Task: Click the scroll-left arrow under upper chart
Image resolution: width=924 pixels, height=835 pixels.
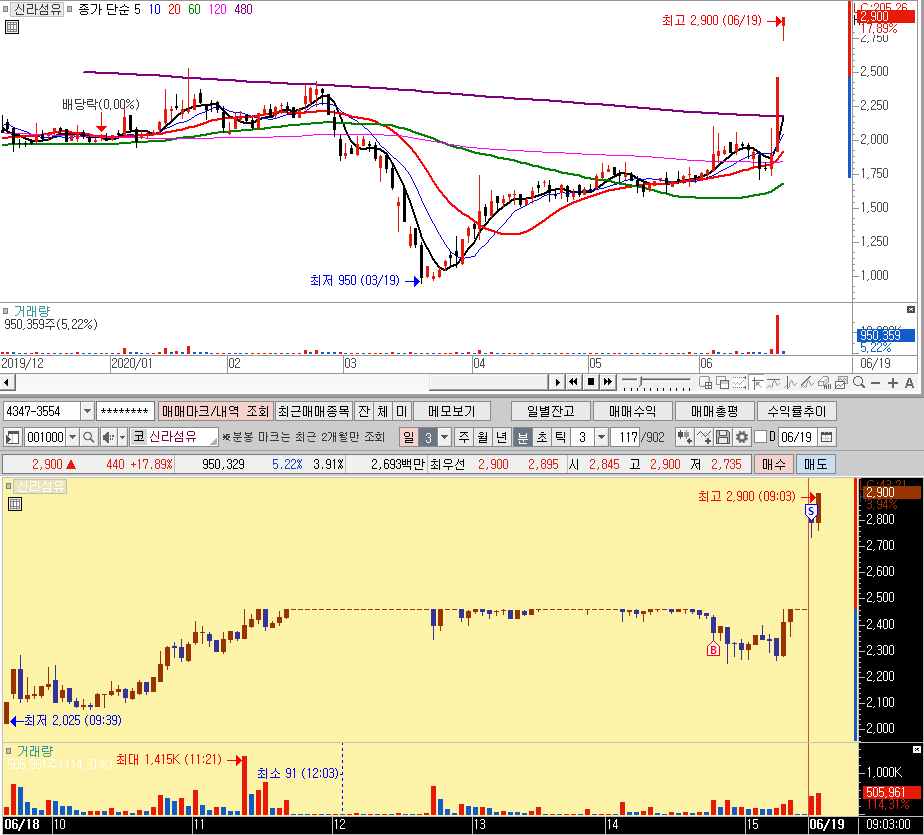Action: click(x=6, y=382)
